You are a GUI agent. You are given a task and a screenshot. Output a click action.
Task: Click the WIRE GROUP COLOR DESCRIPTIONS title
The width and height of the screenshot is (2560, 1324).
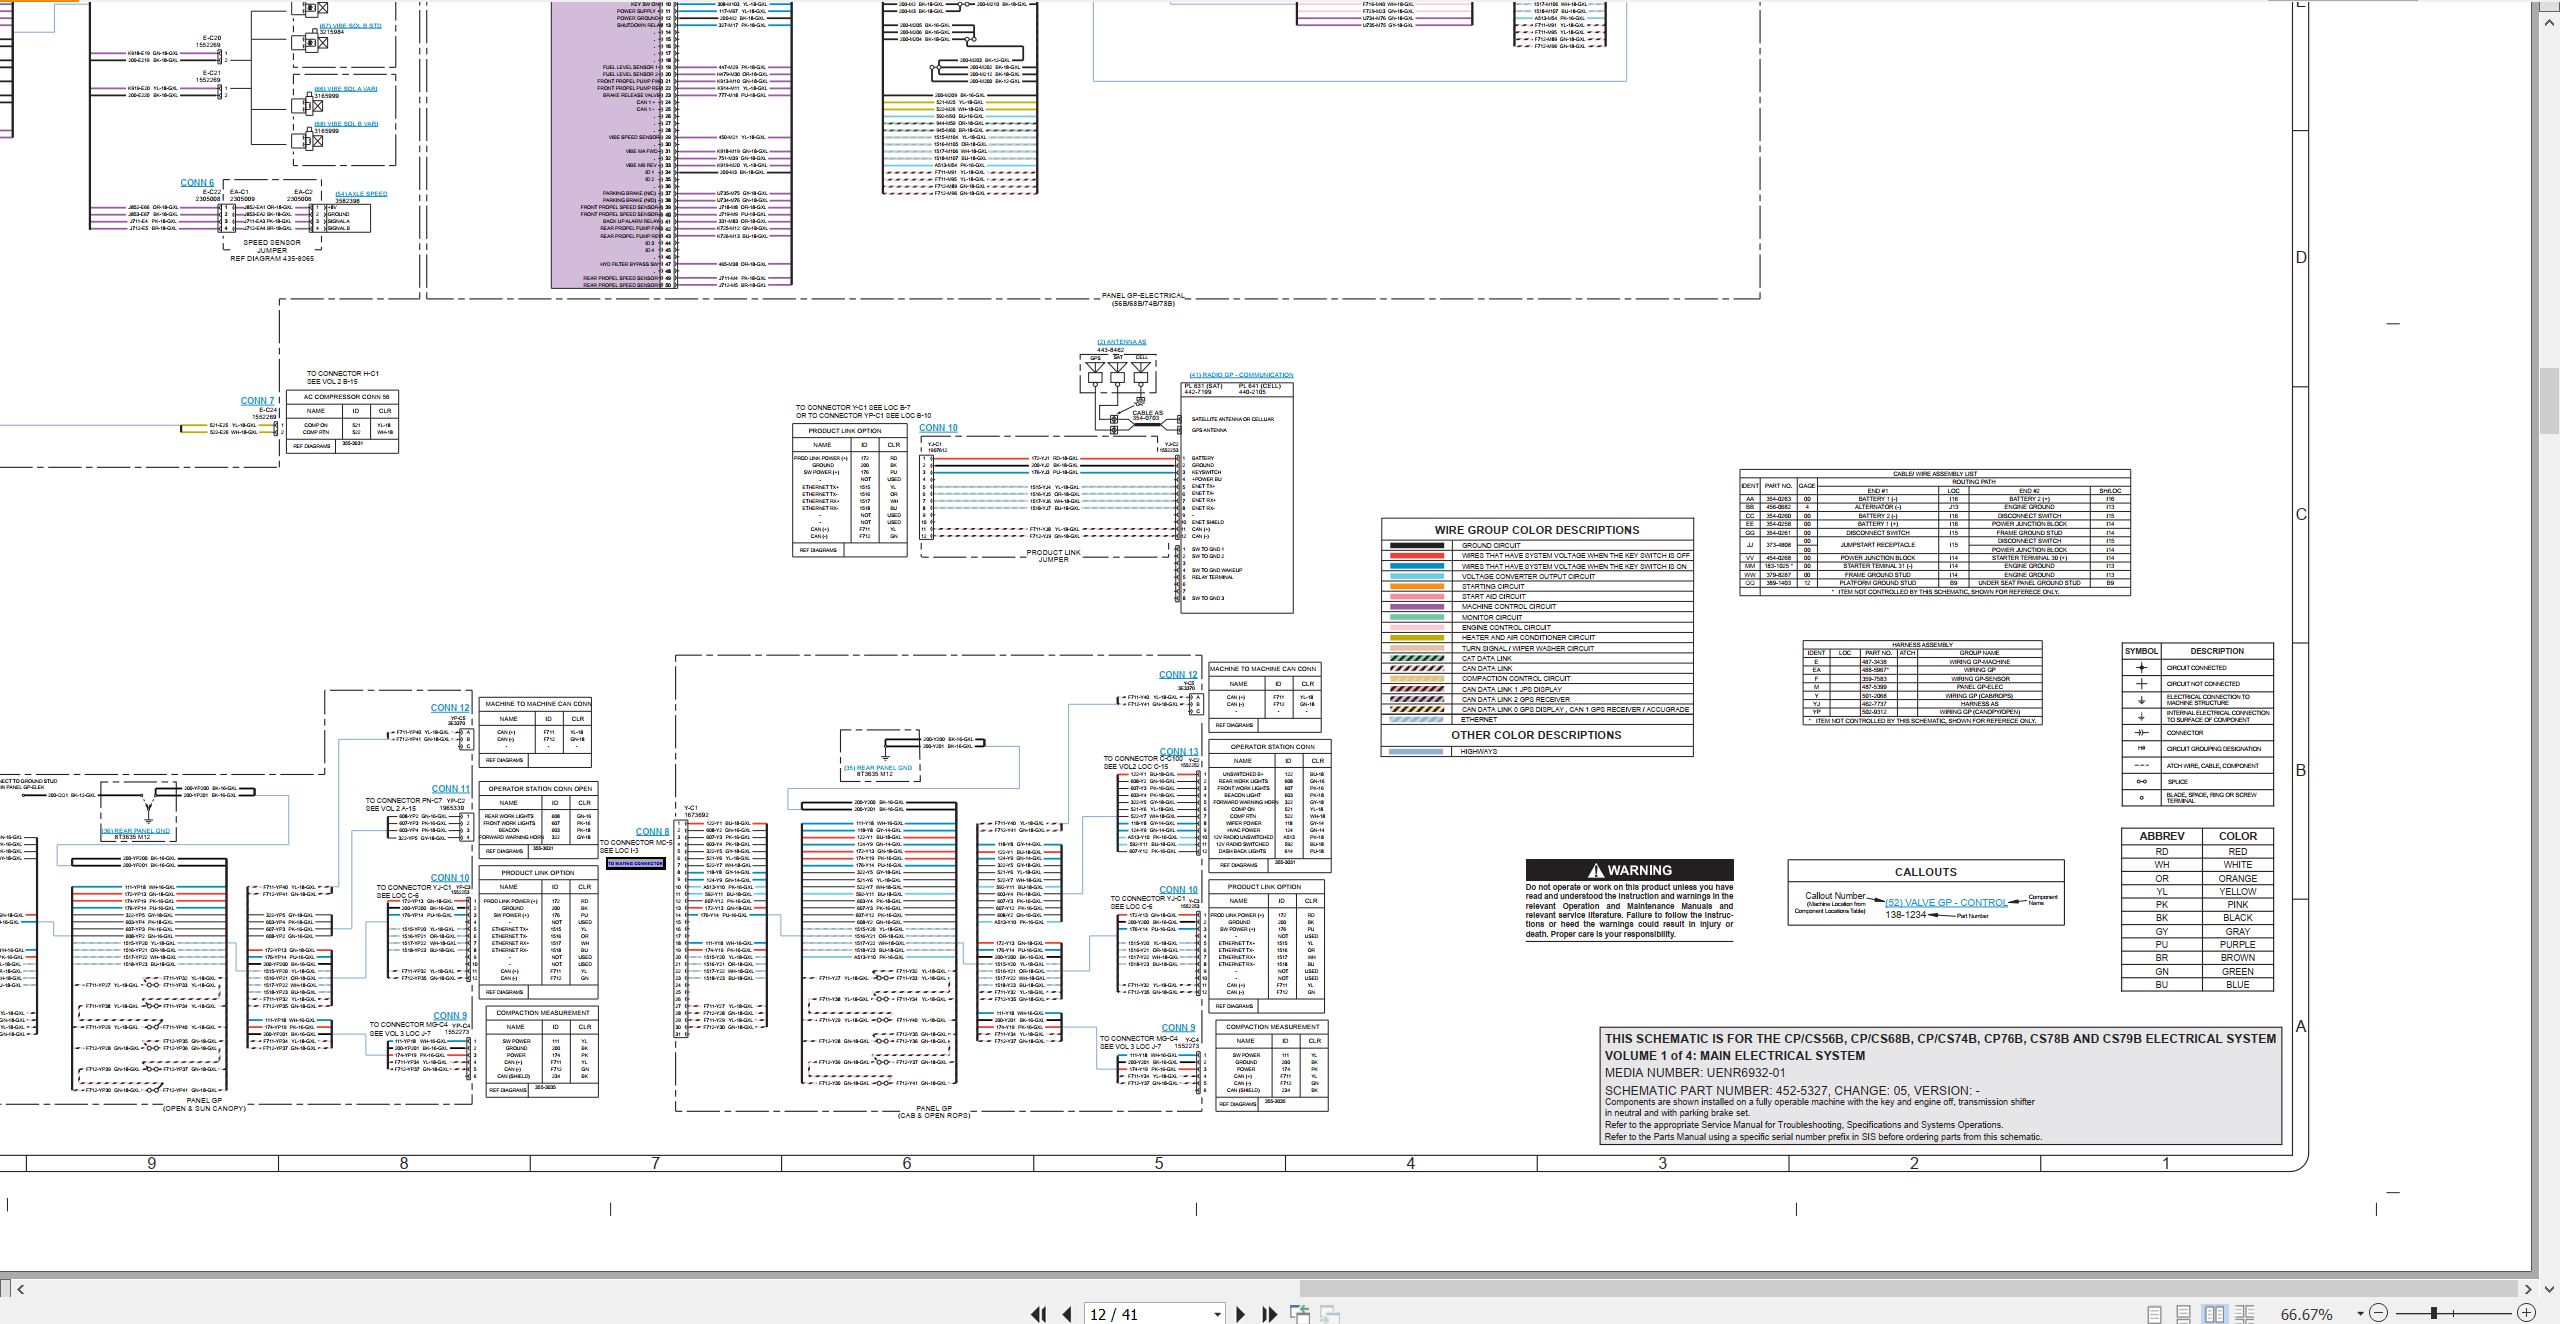(1537, 530)
